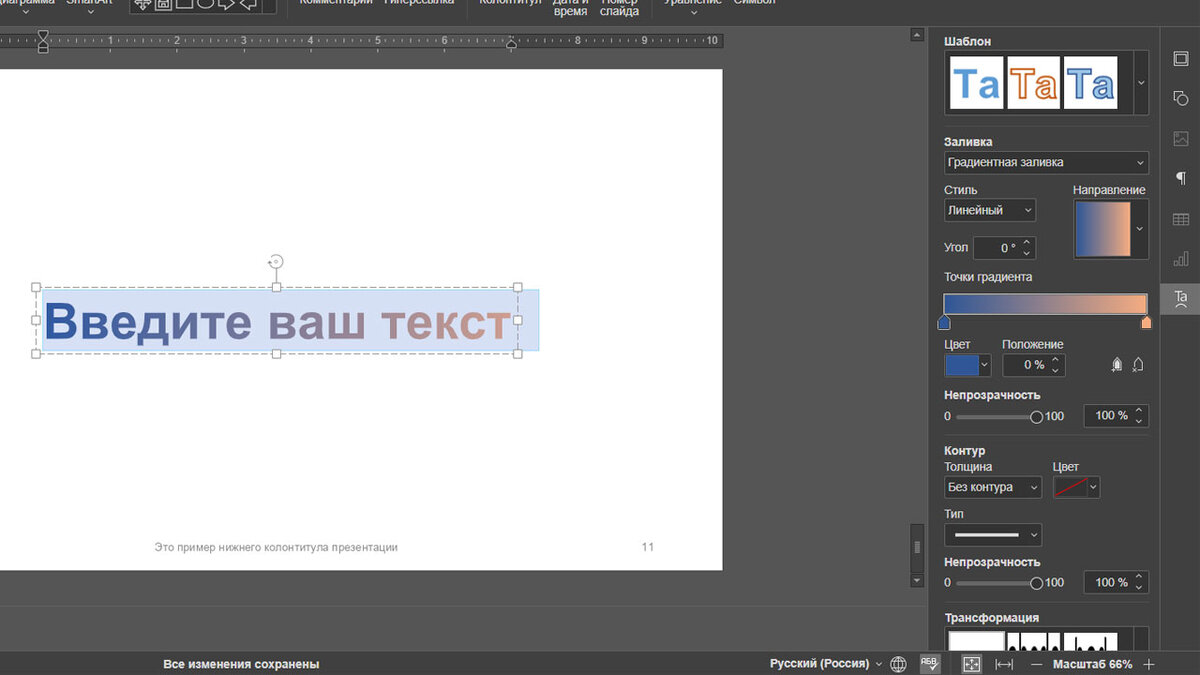Click the outline opacity 100 % input field
The width and height of the screenshot is (1200, 675).
[x=1108, y=583]
